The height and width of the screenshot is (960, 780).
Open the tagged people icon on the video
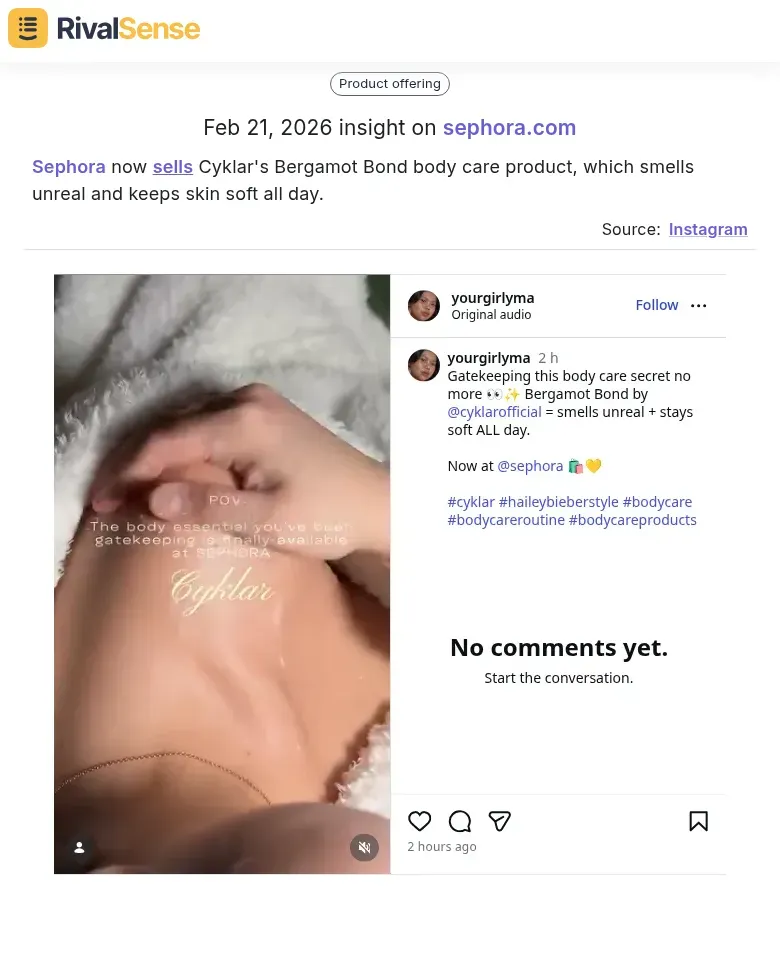(x=79, y=847)
